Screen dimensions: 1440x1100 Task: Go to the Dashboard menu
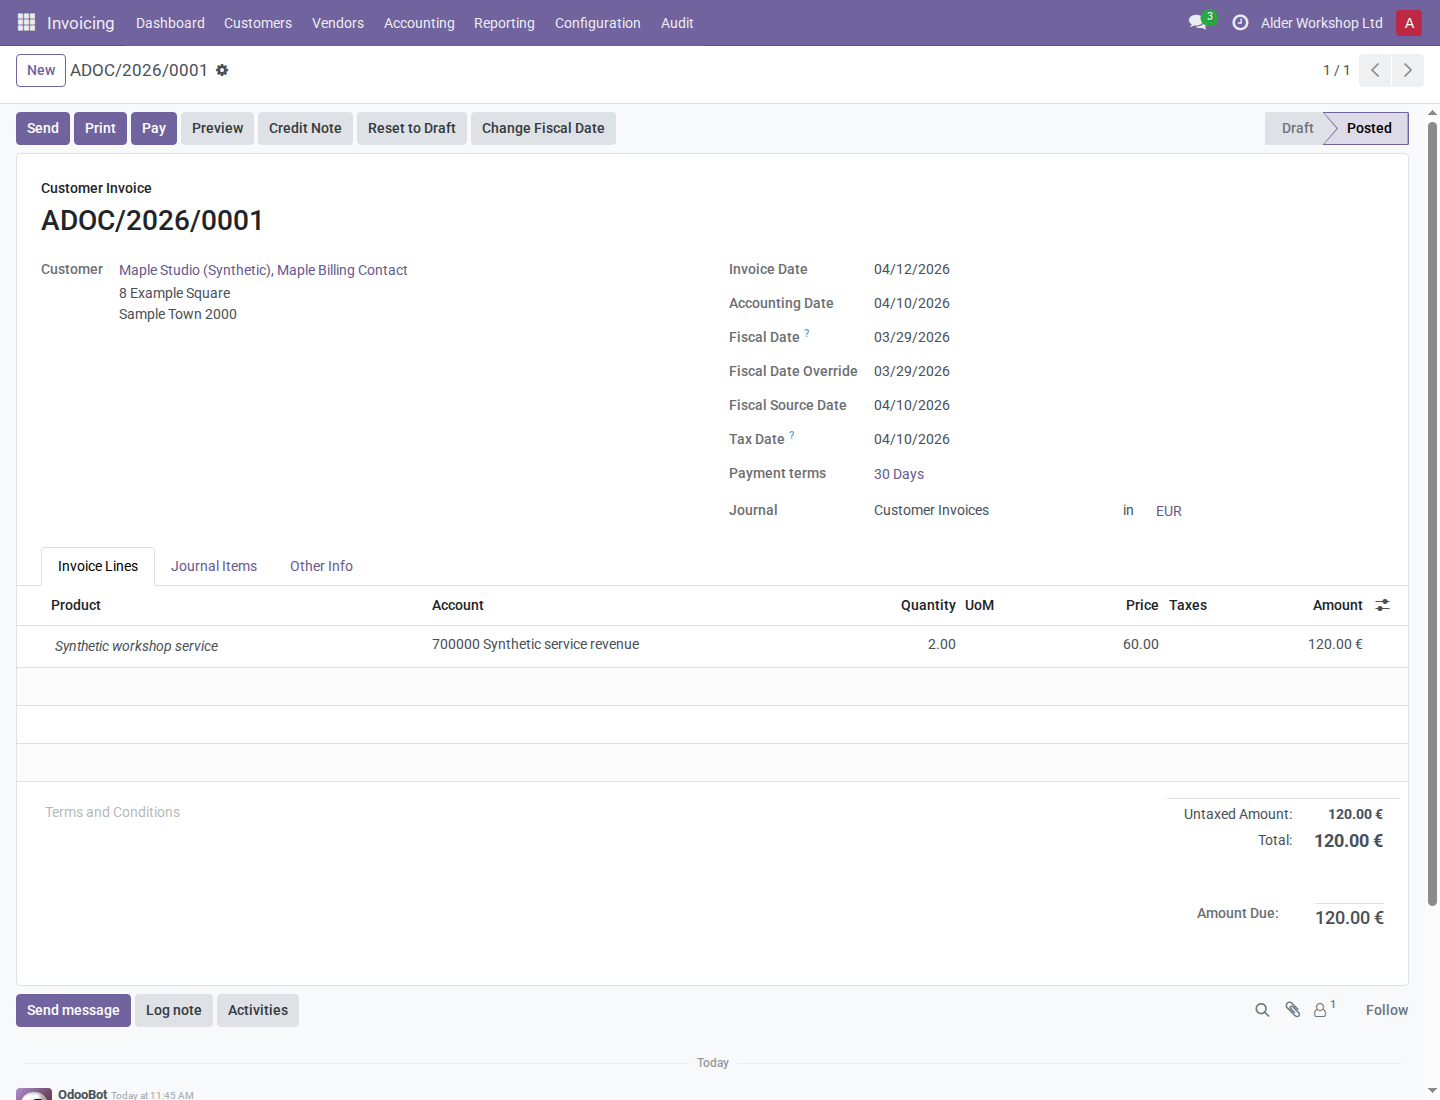point(170,23)
